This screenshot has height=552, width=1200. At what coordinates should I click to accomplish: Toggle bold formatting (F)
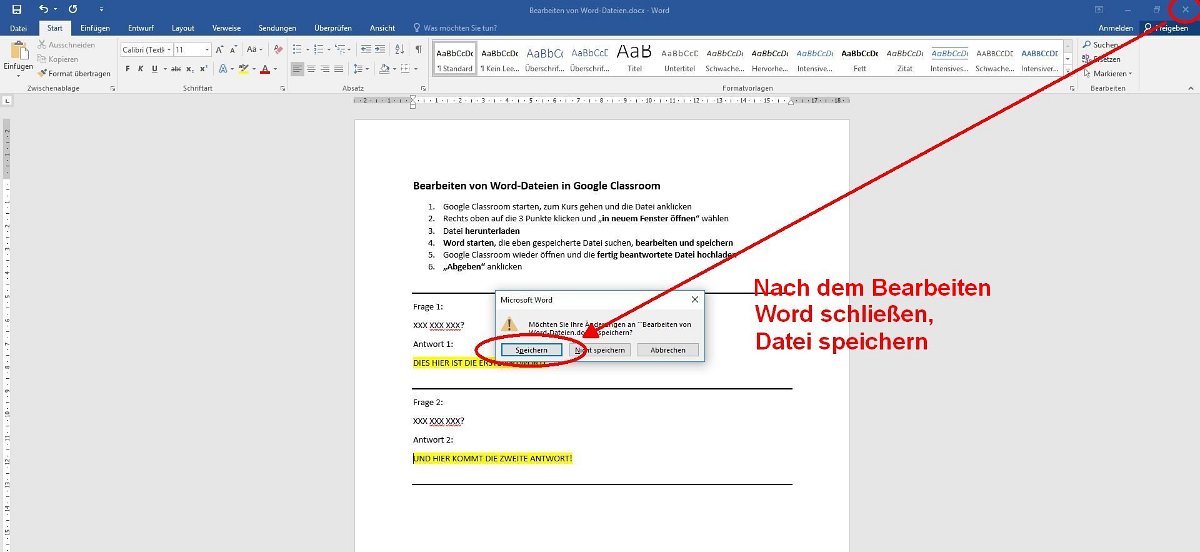(x=127, y=69)
